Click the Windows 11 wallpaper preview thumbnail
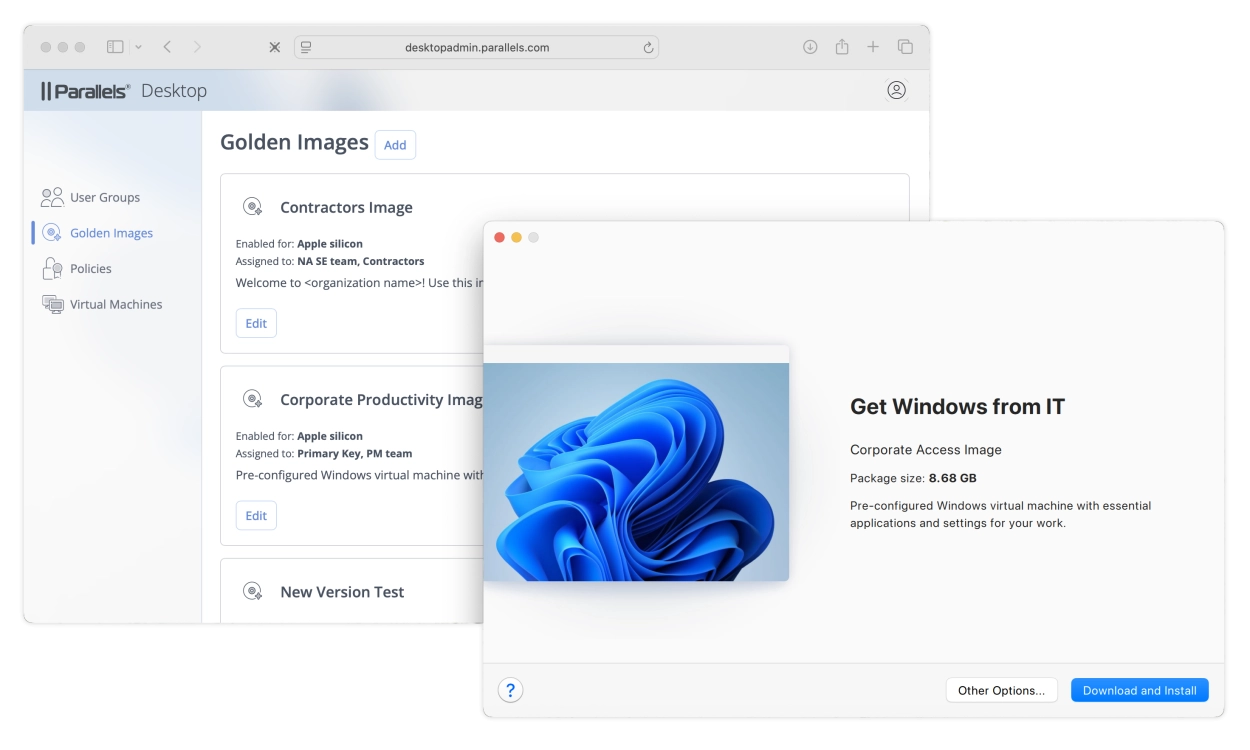 tap(636, 470)
